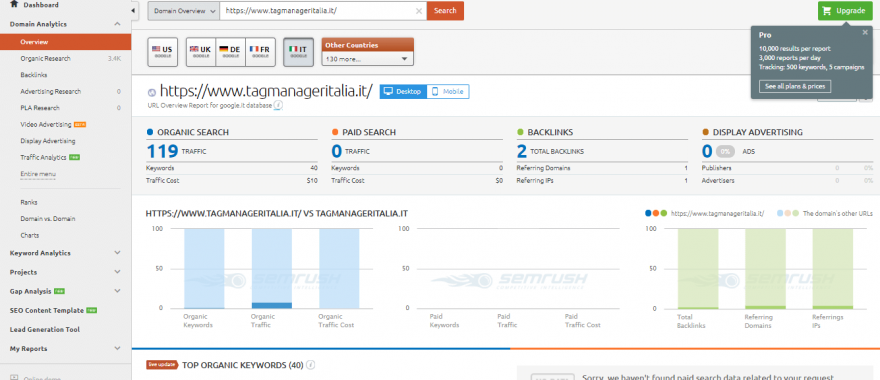Screen dimensions: 880x380
Task: Click the Entire menu link
Action: click(x=38, y=174)
